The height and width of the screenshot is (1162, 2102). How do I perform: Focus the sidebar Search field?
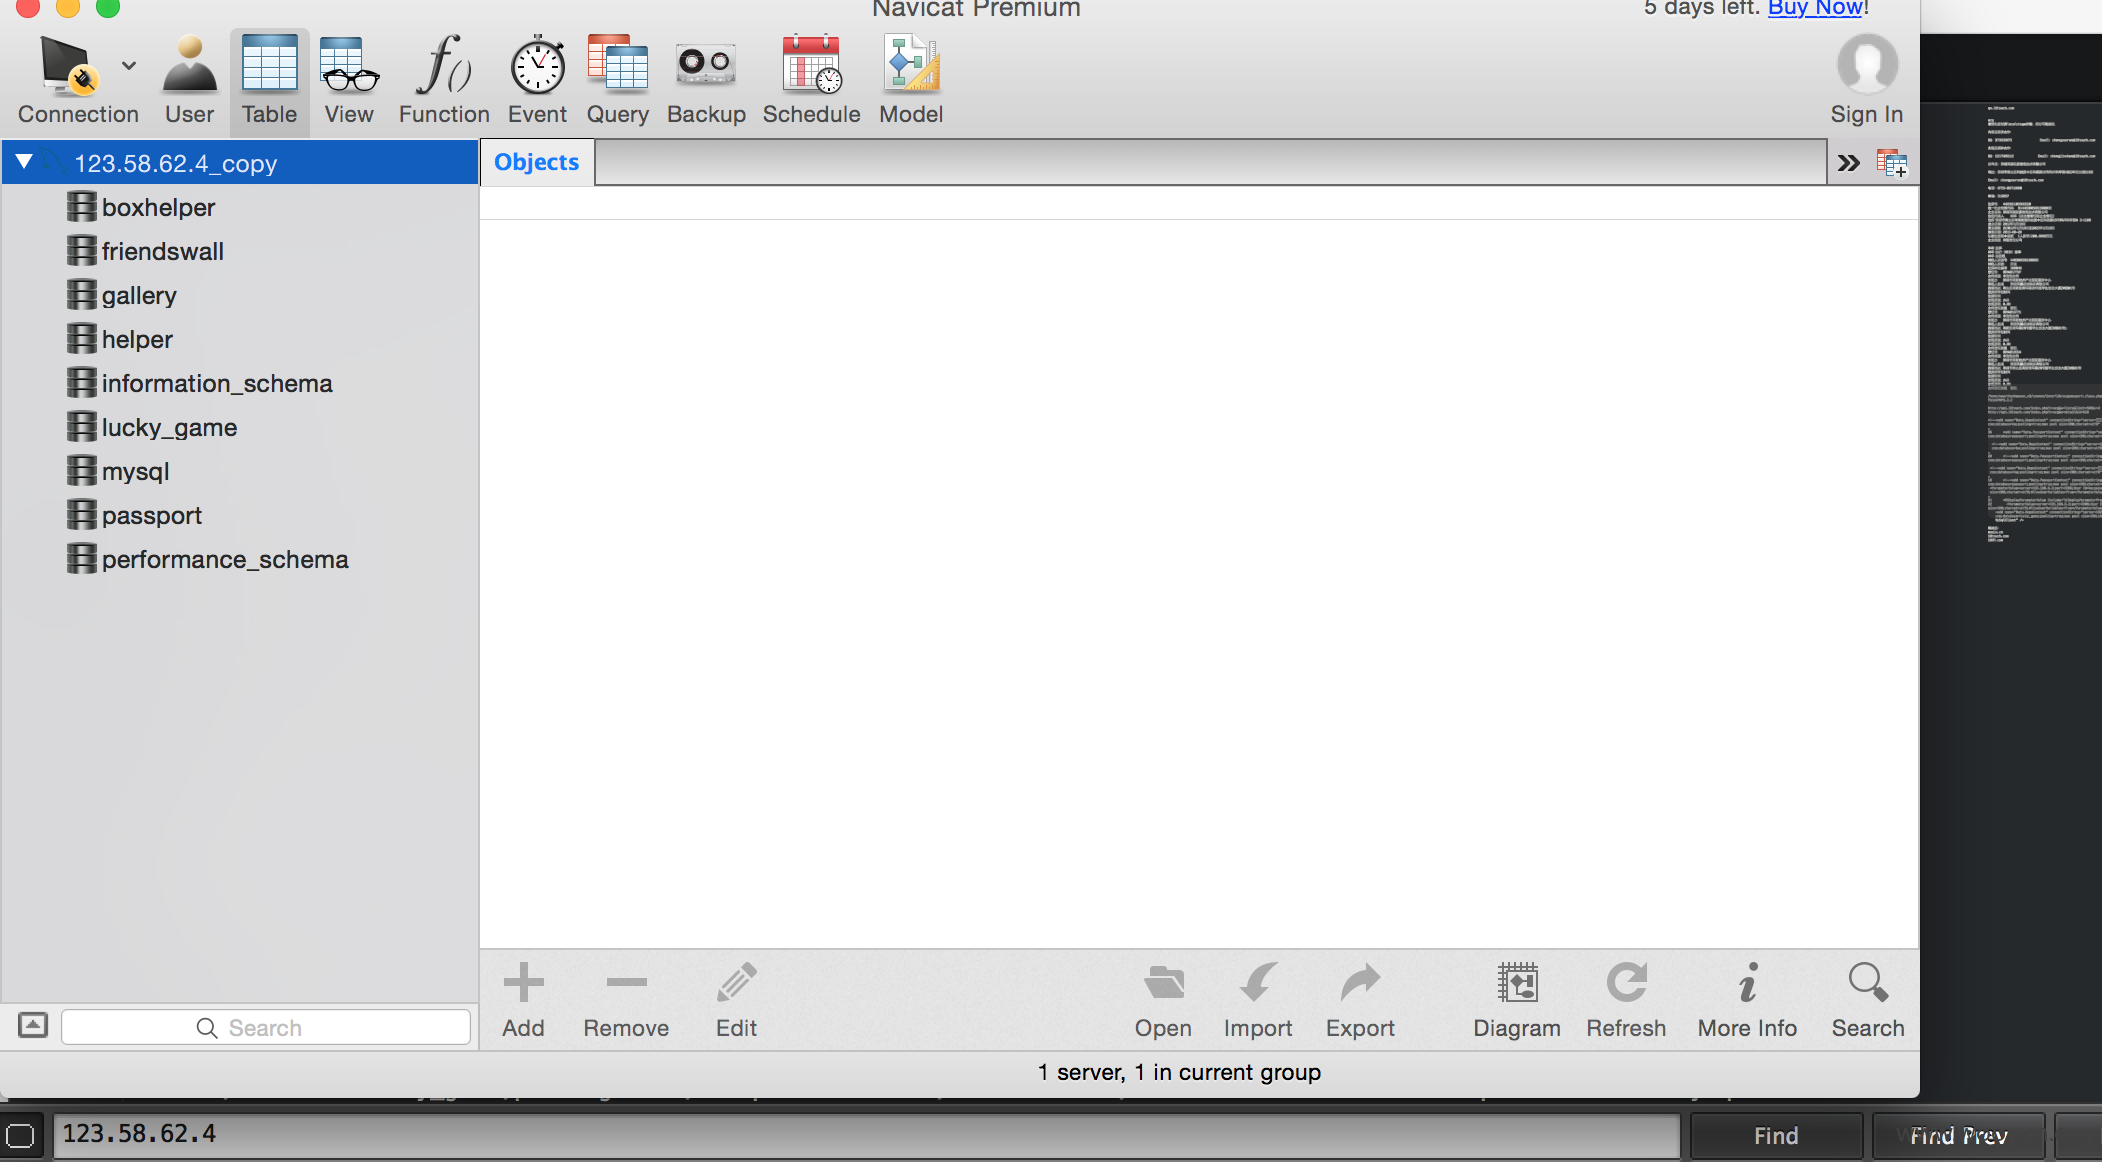[x=266, y=1027]
